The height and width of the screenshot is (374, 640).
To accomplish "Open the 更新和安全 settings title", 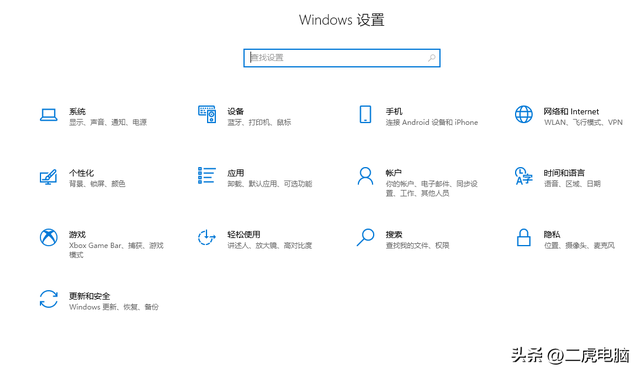I will pyautogui.click(x=89, y=296).
